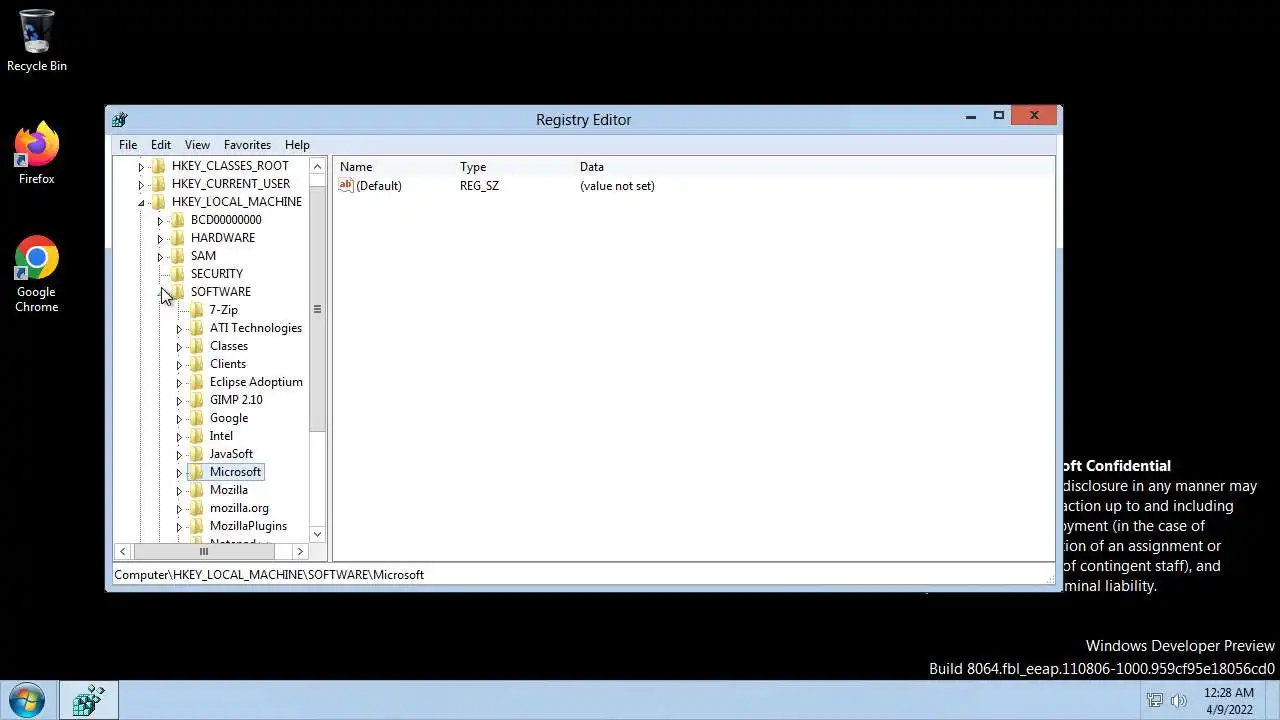Select the MozillaPlugins key label

(248, 526)
